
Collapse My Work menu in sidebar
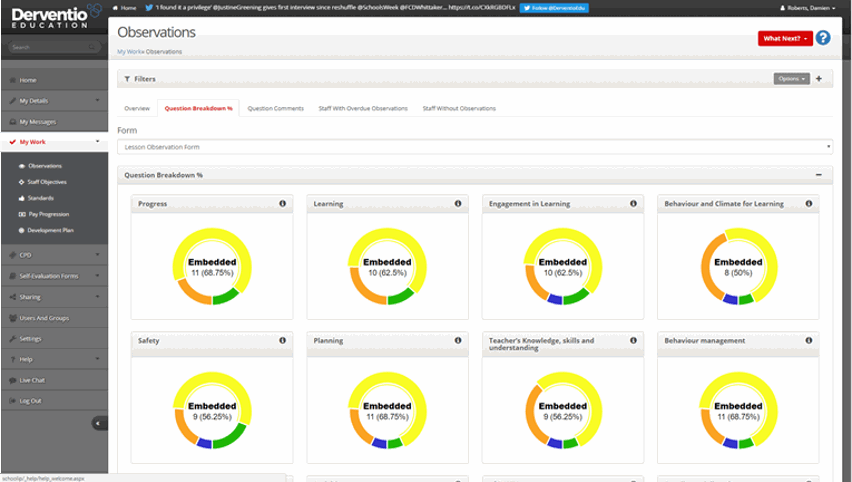[54, 142]
